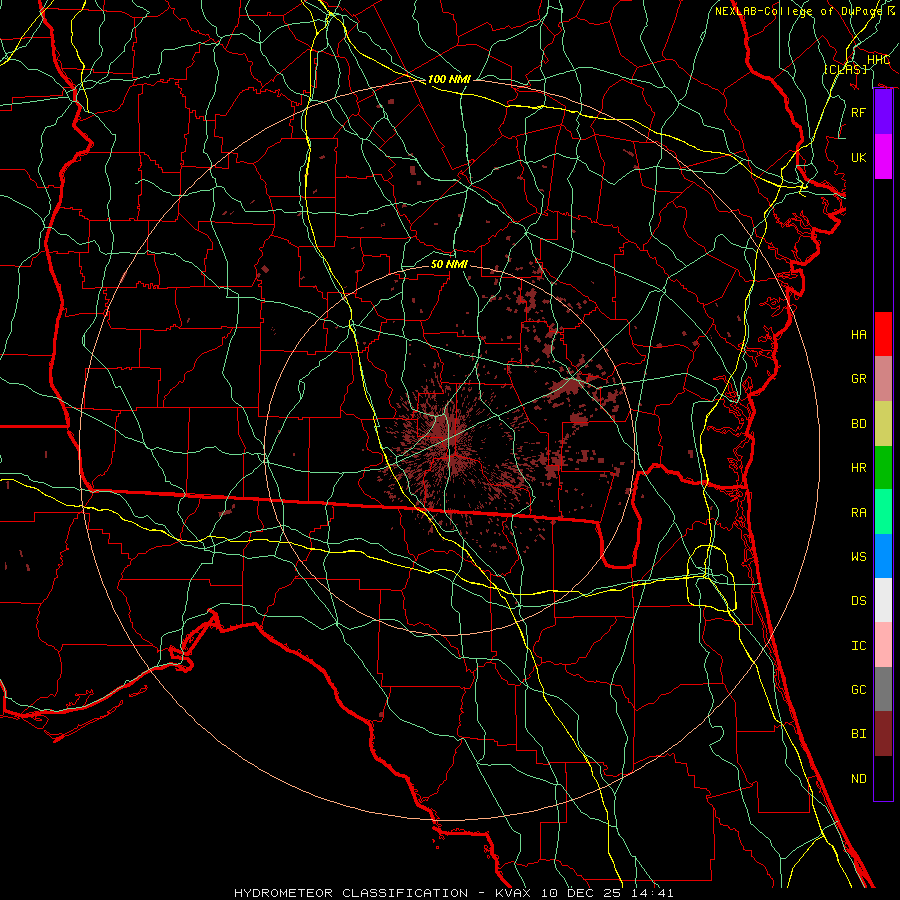Click the 50 NMI range ring label
900x900 pixels.
pos(449,264)
